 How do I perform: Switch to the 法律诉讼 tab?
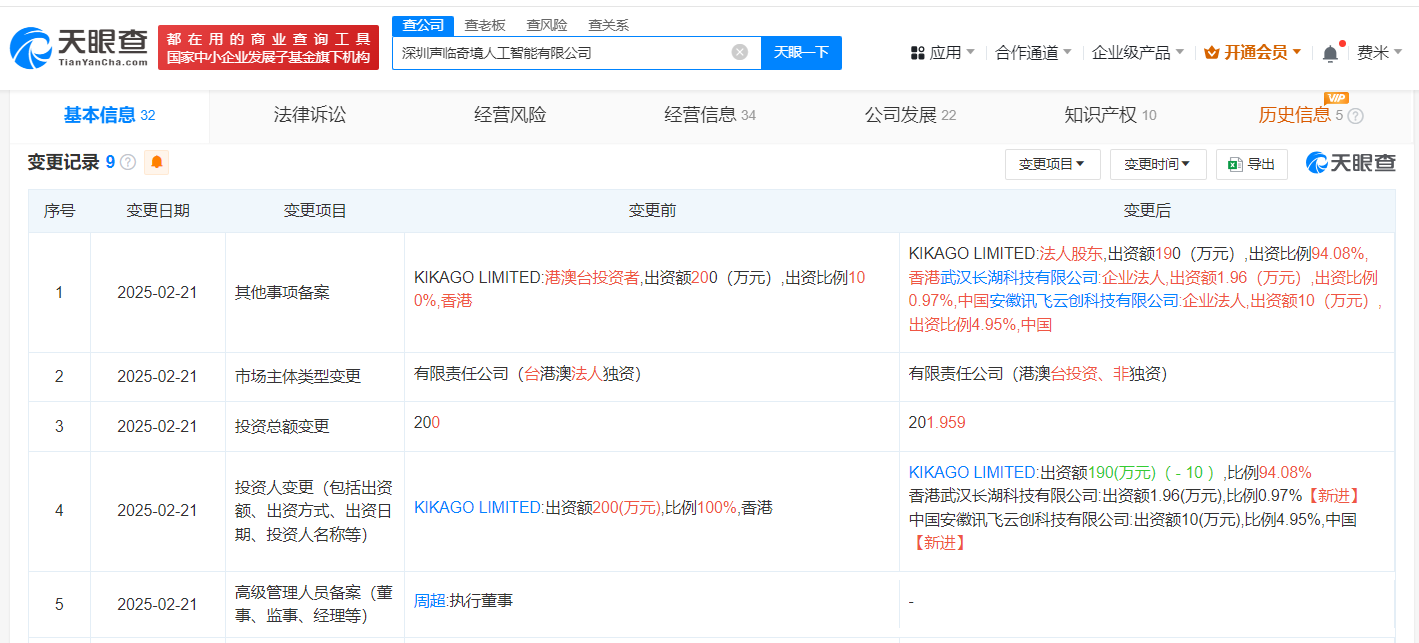click(310, 115)
